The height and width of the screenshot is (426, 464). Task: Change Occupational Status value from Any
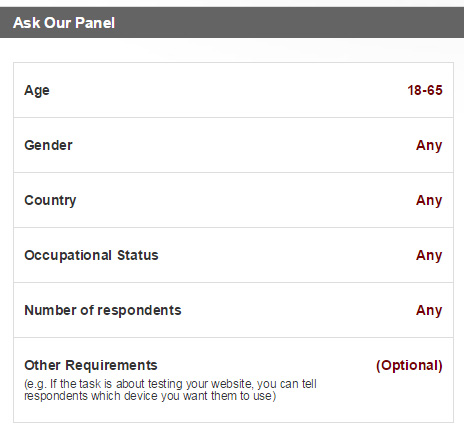coord(429,255)
